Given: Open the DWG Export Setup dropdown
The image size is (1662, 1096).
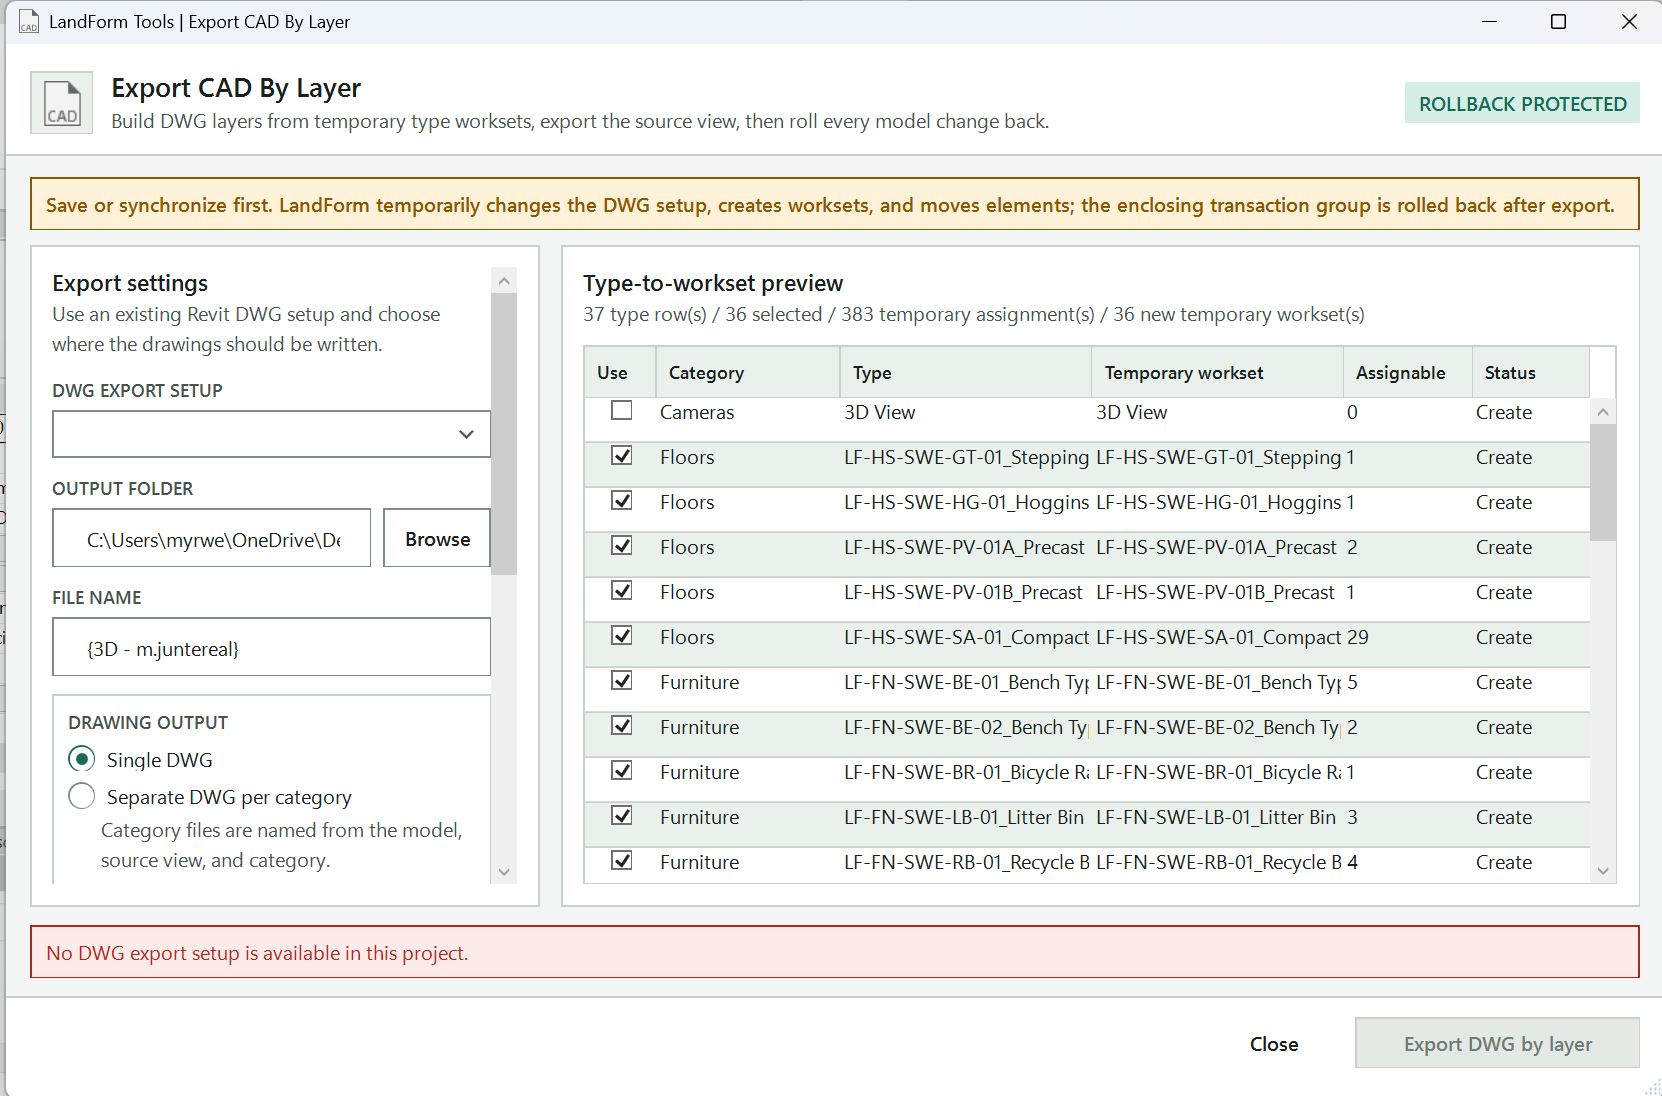Looking at the screenshot, I should click(x=271, y=434).
